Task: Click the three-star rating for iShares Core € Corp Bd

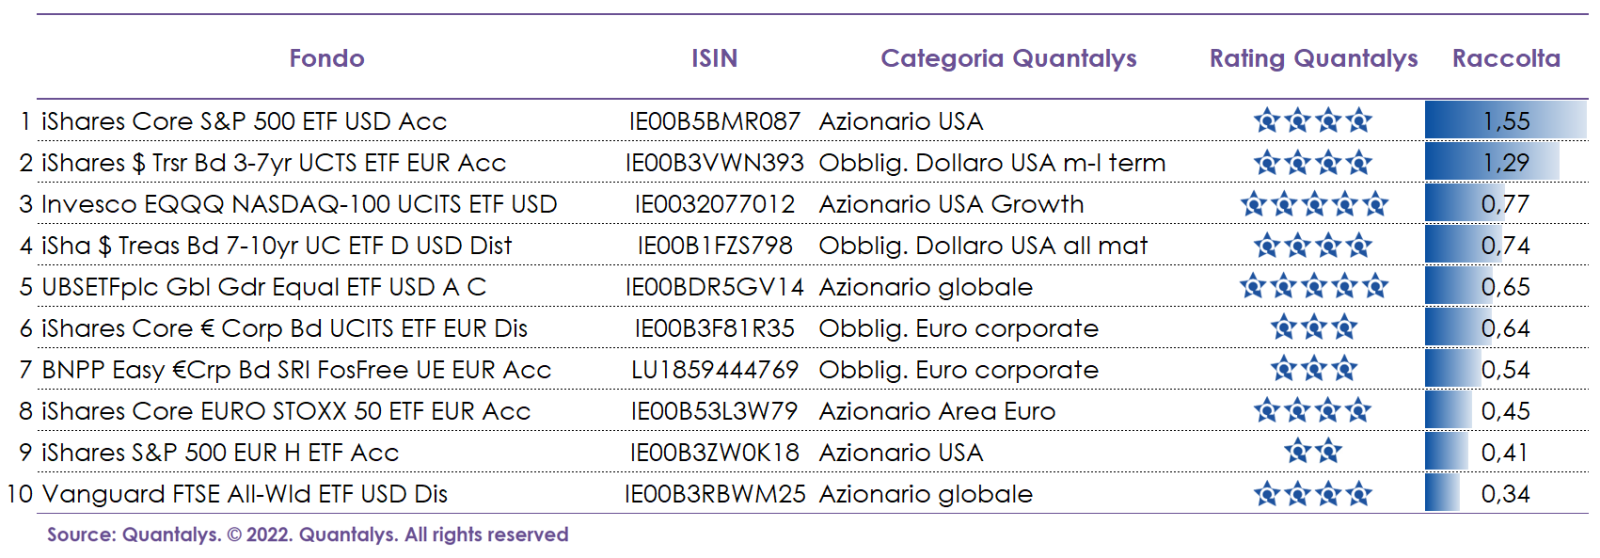Action: click(1313, 328)
